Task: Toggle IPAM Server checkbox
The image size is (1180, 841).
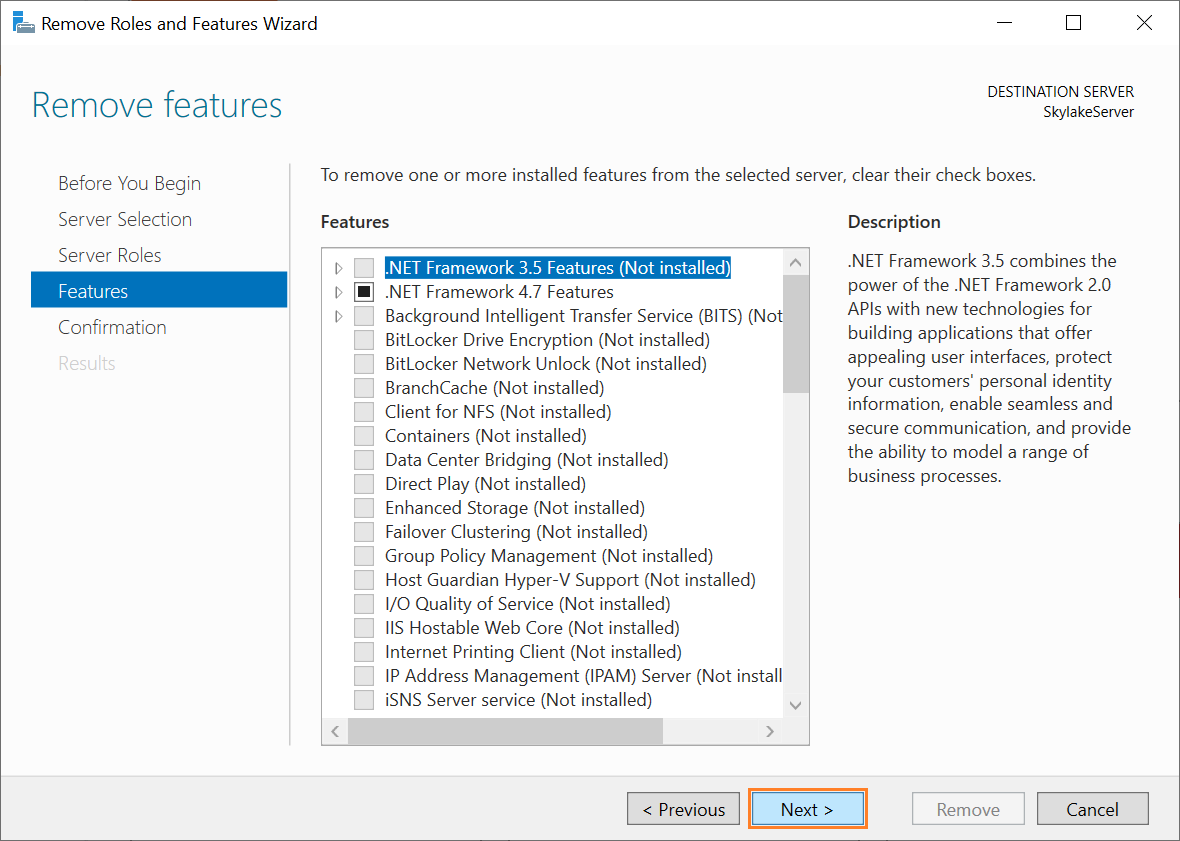Action: click(x=364, y=677)
